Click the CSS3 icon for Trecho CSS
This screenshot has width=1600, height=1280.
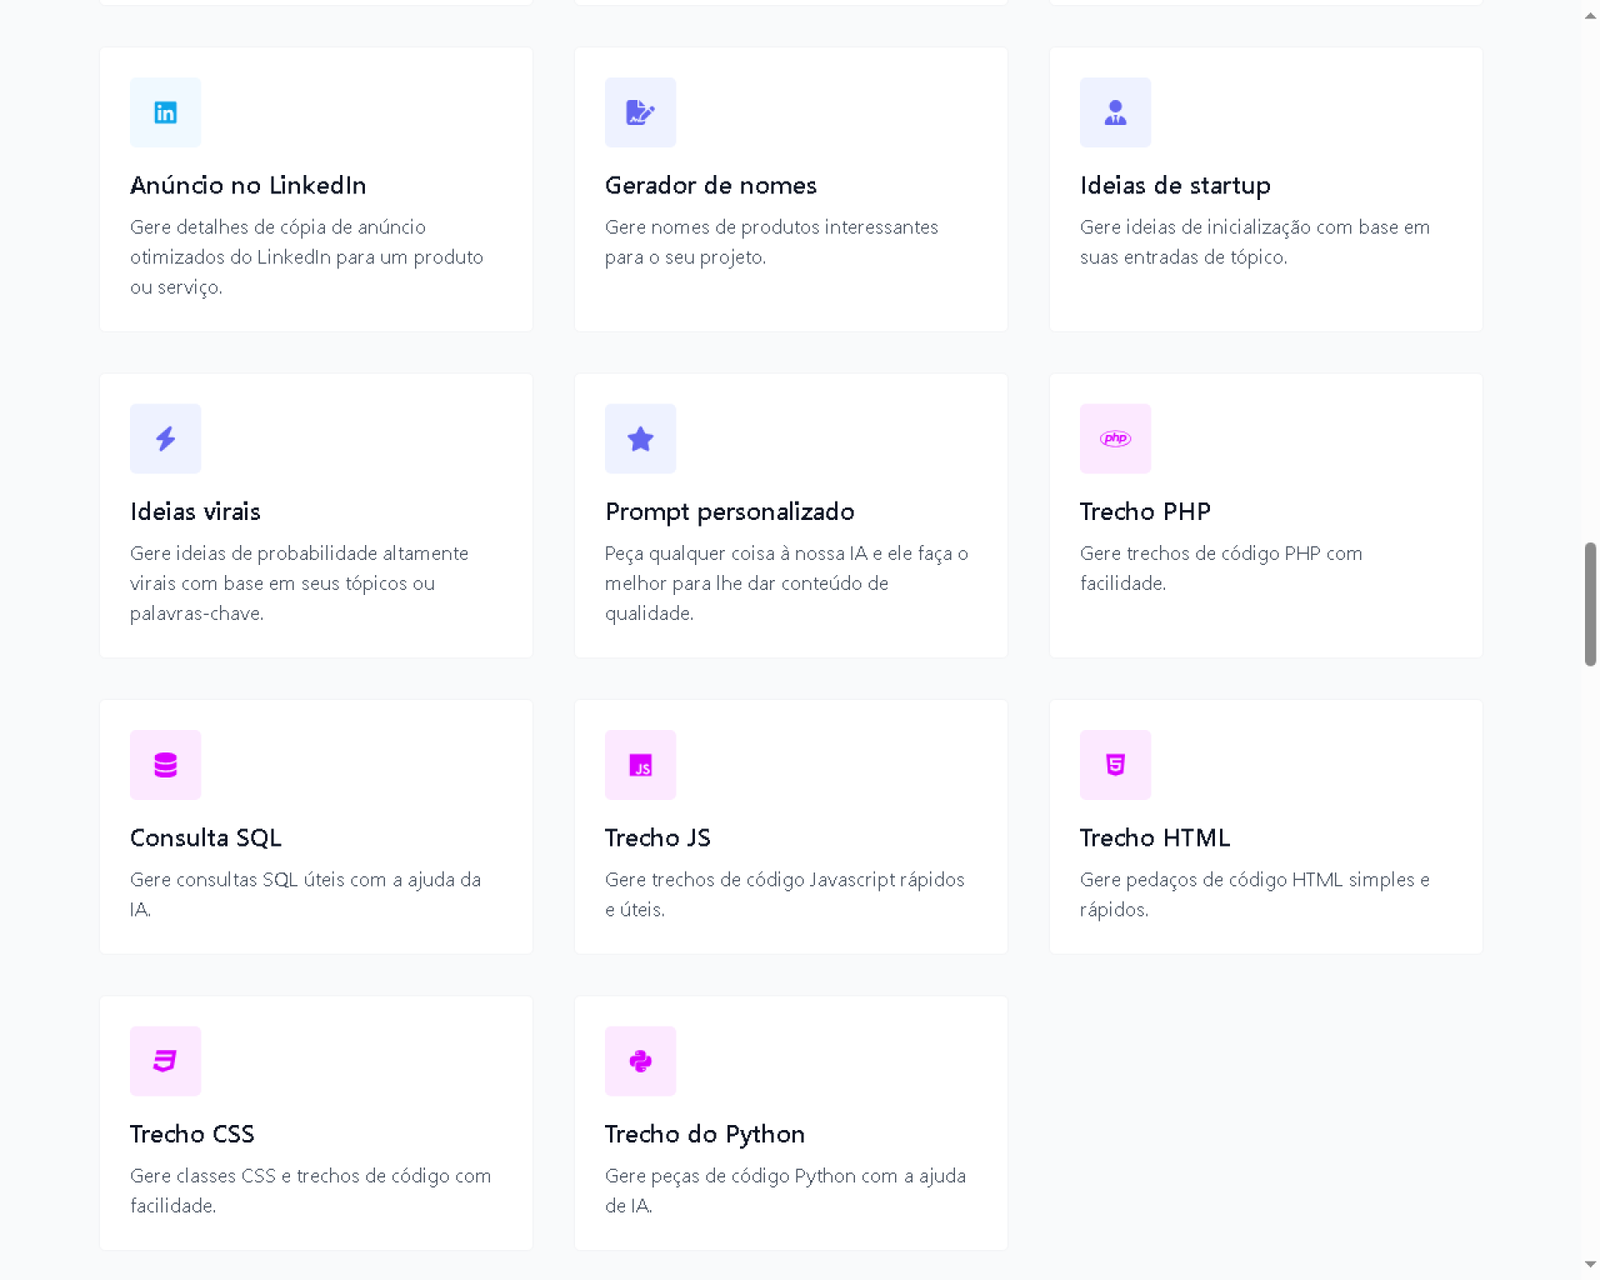coord(165,1061)
